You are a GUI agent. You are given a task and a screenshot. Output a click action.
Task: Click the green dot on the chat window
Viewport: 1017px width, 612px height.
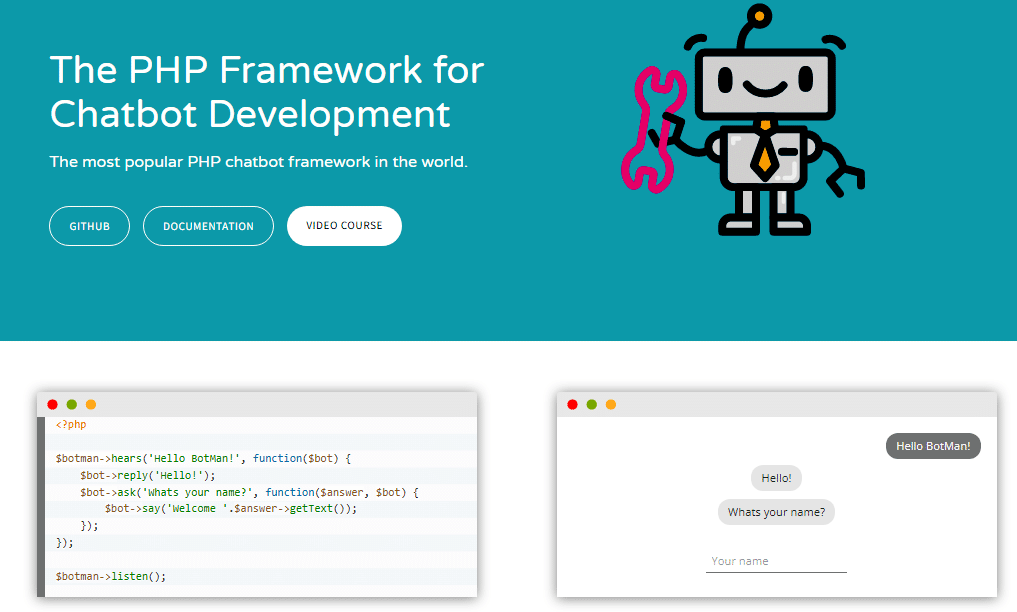tap(592, 404)
